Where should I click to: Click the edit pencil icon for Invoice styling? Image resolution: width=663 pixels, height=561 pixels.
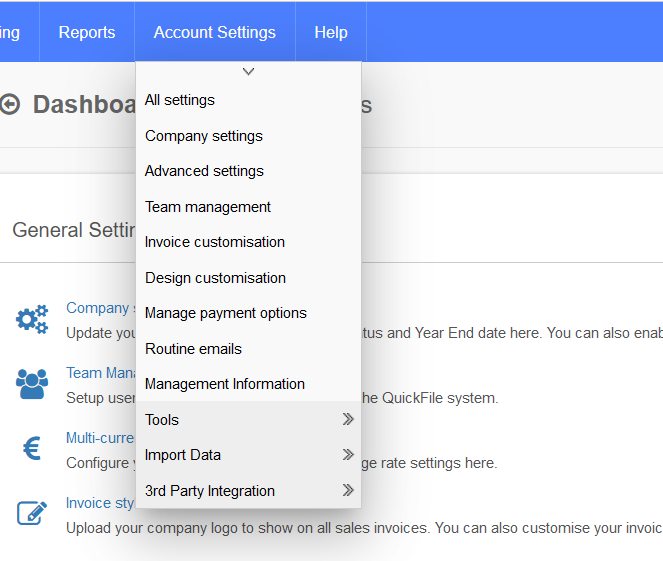(x=32, y=513)
